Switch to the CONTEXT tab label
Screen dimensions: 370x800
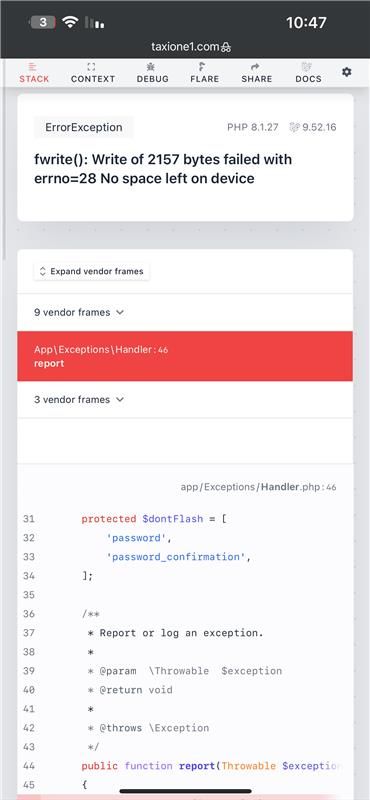click(93, 79)
